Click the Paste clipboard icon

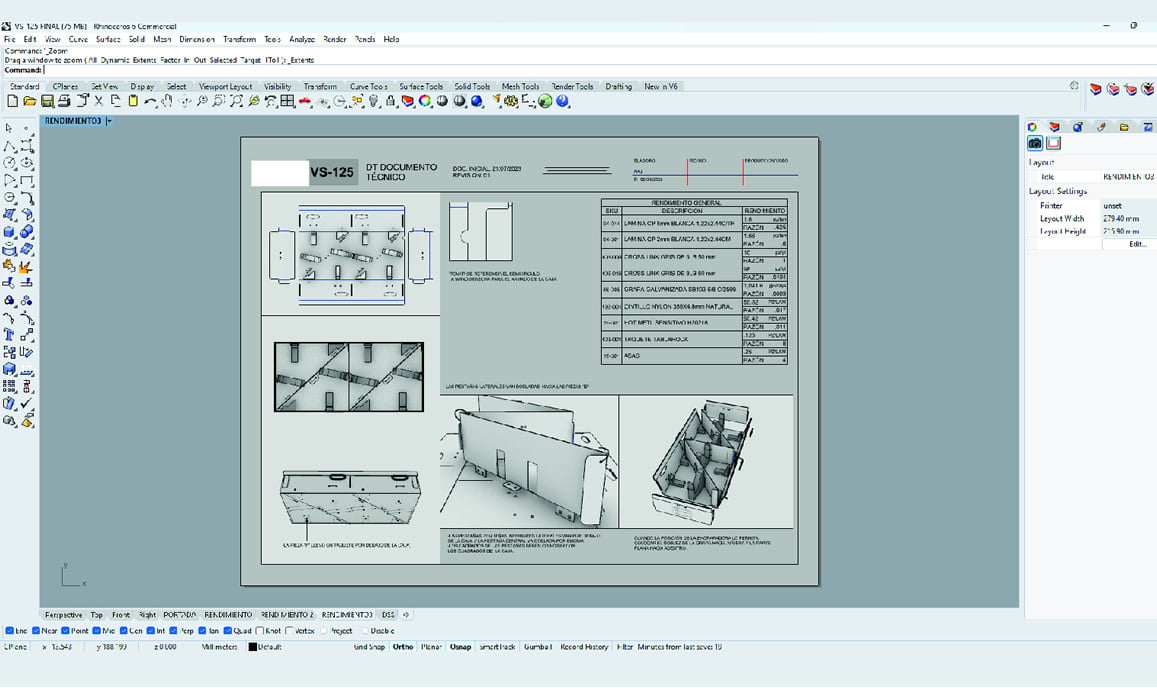click(x=133, y=101)
